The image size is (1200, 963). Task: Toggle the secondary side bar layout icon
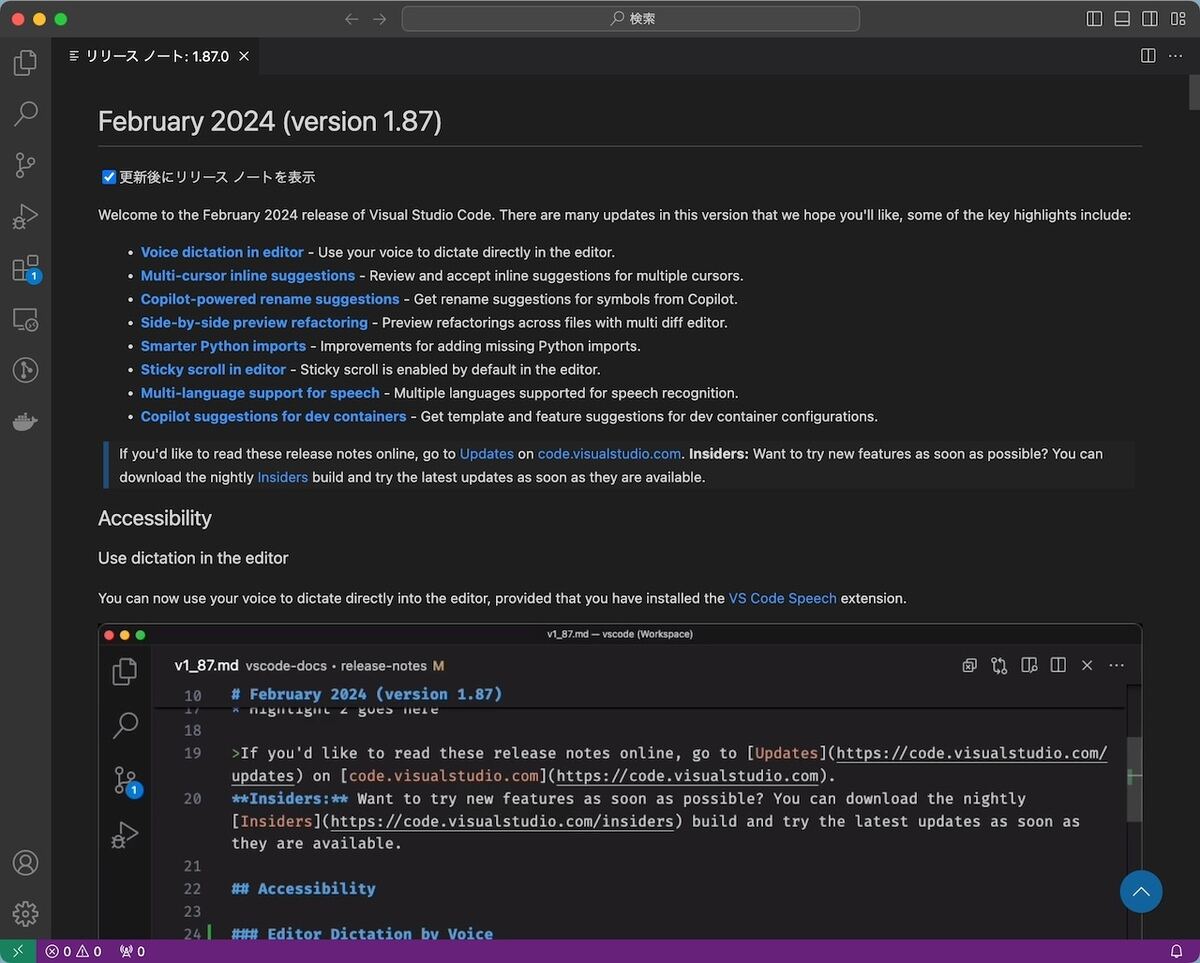(1150, 19)
